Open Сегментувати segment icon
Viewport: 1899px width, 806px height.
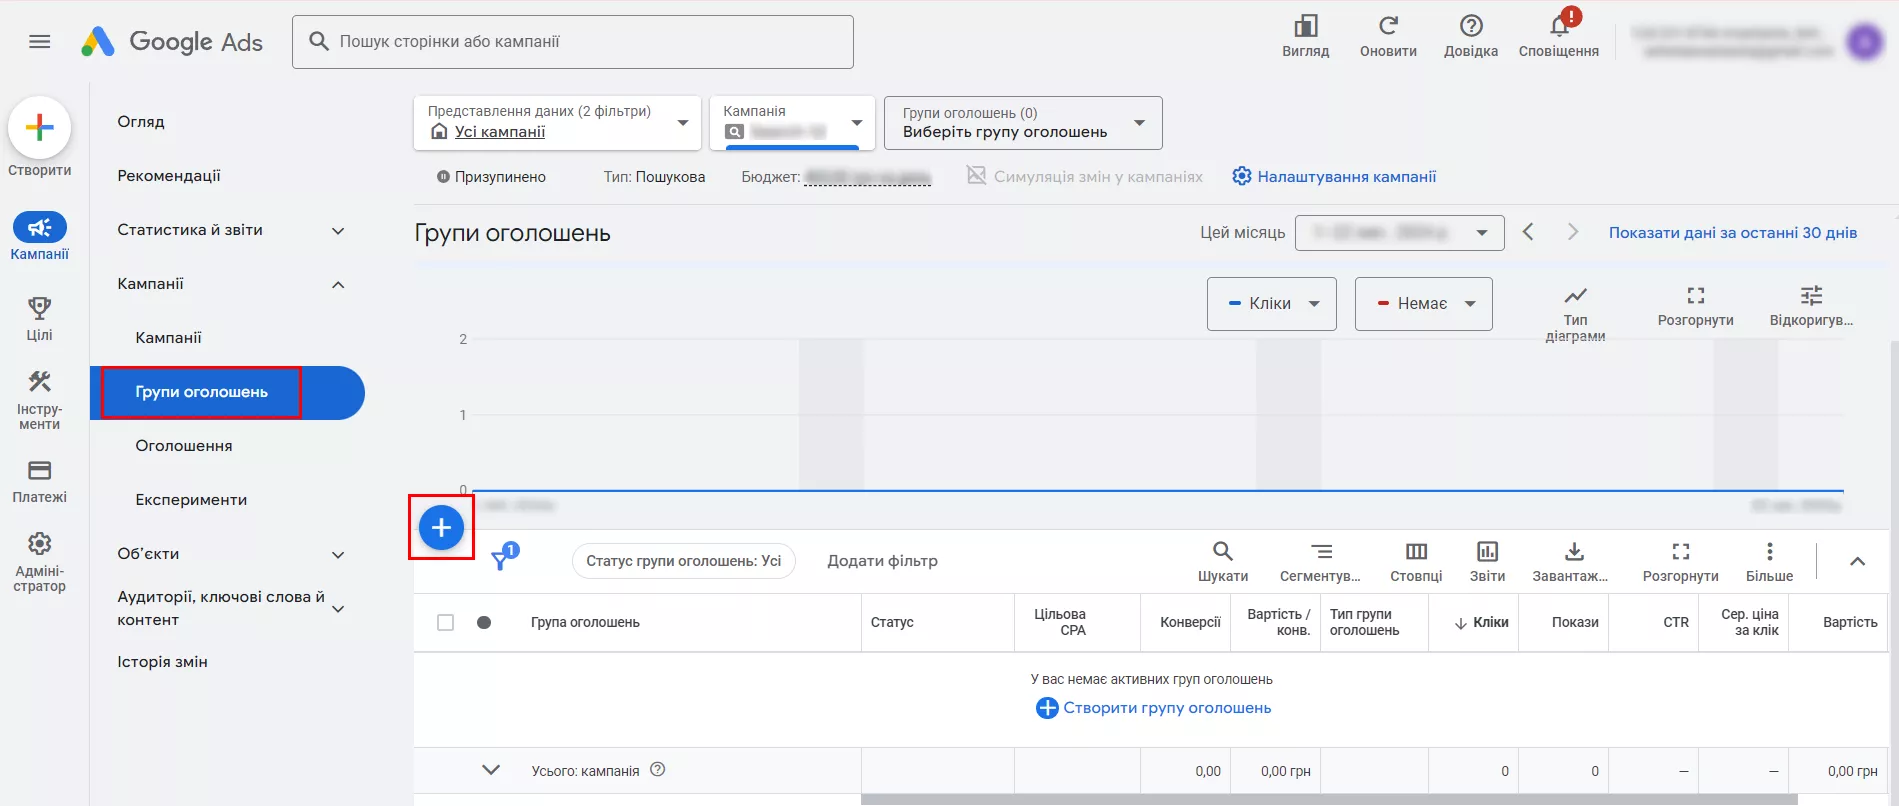pyautogui.click(x=1321, y=551)
